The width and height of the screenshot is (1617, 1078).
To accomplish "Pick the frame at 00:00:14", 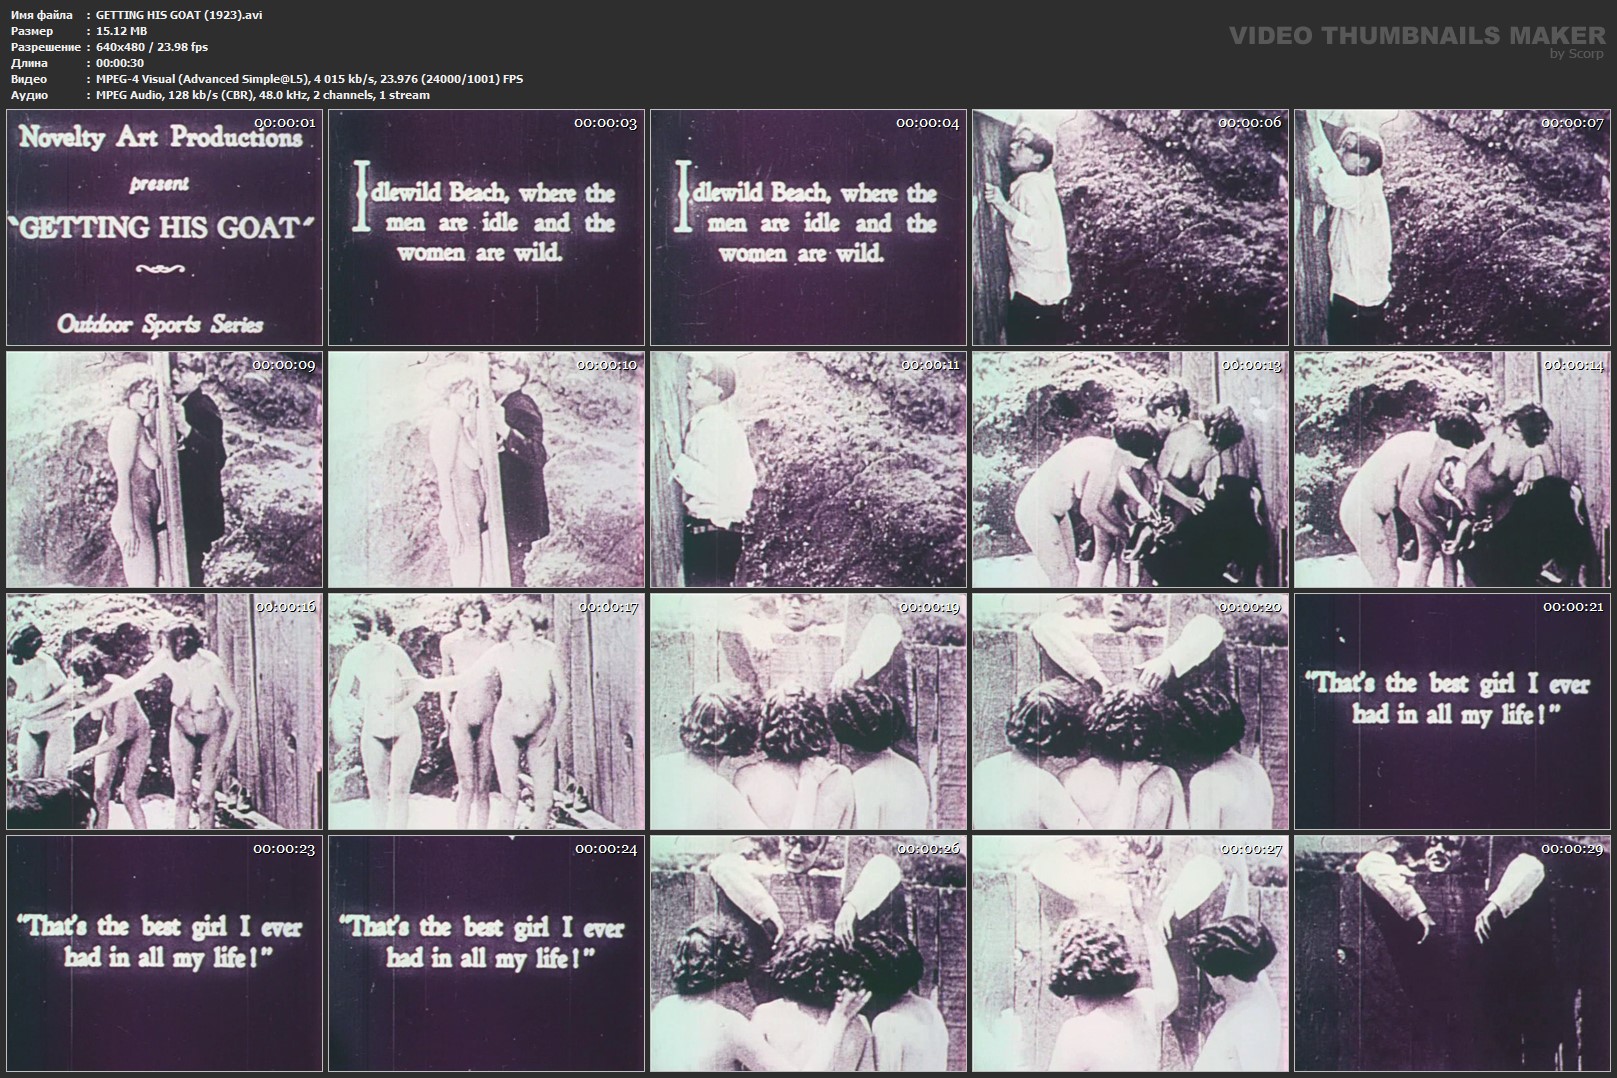I will tap(1452, 470).
